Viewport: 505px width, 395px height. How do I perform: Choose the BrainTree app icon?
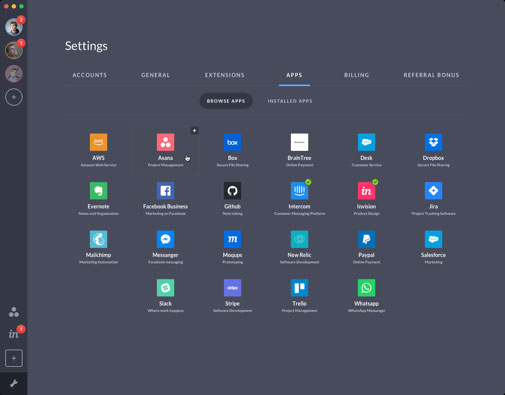299,142
